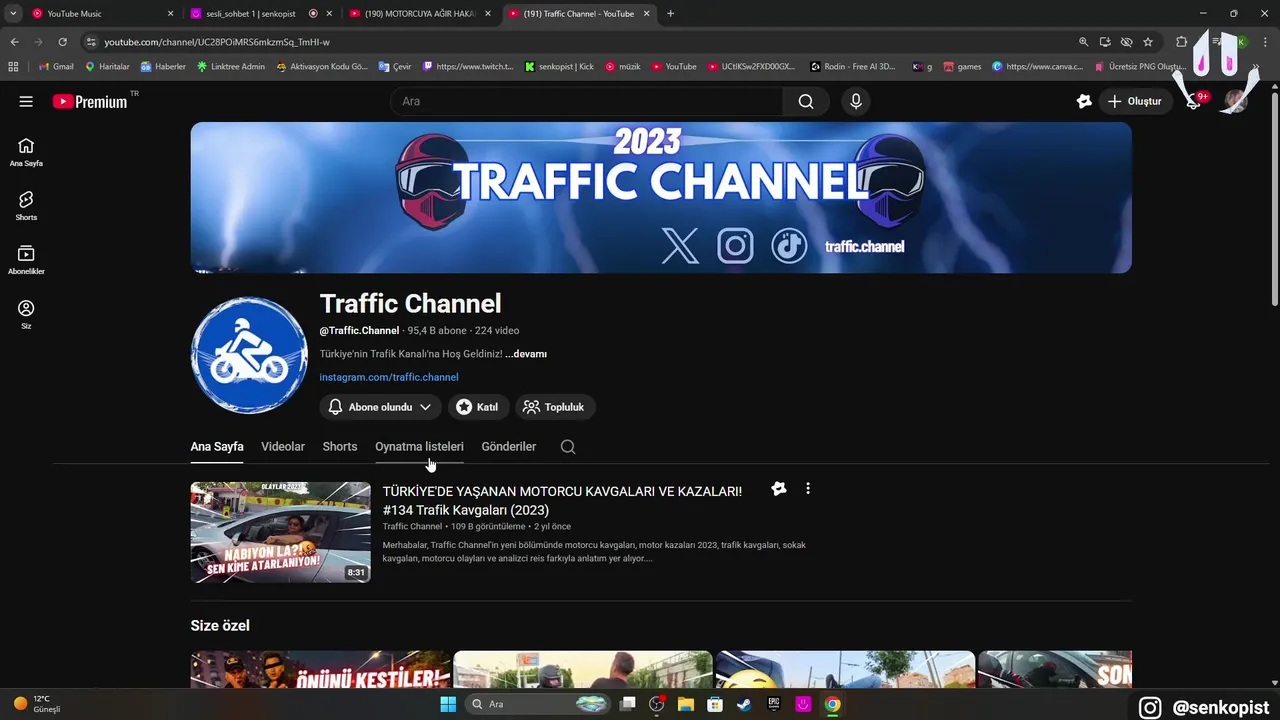Image resolution: width=1280 pixels, height=720 pixels.
Task: Launch Epic Games from the taskbar
Action: click(x=773, y=704)
